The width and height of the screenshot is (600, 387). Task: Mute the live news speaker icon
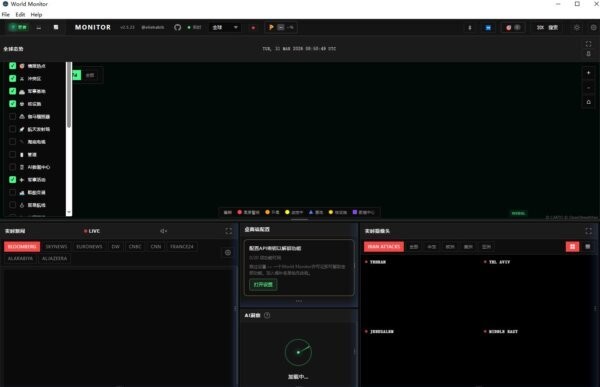pyautogui.click(x=163, y=231)
